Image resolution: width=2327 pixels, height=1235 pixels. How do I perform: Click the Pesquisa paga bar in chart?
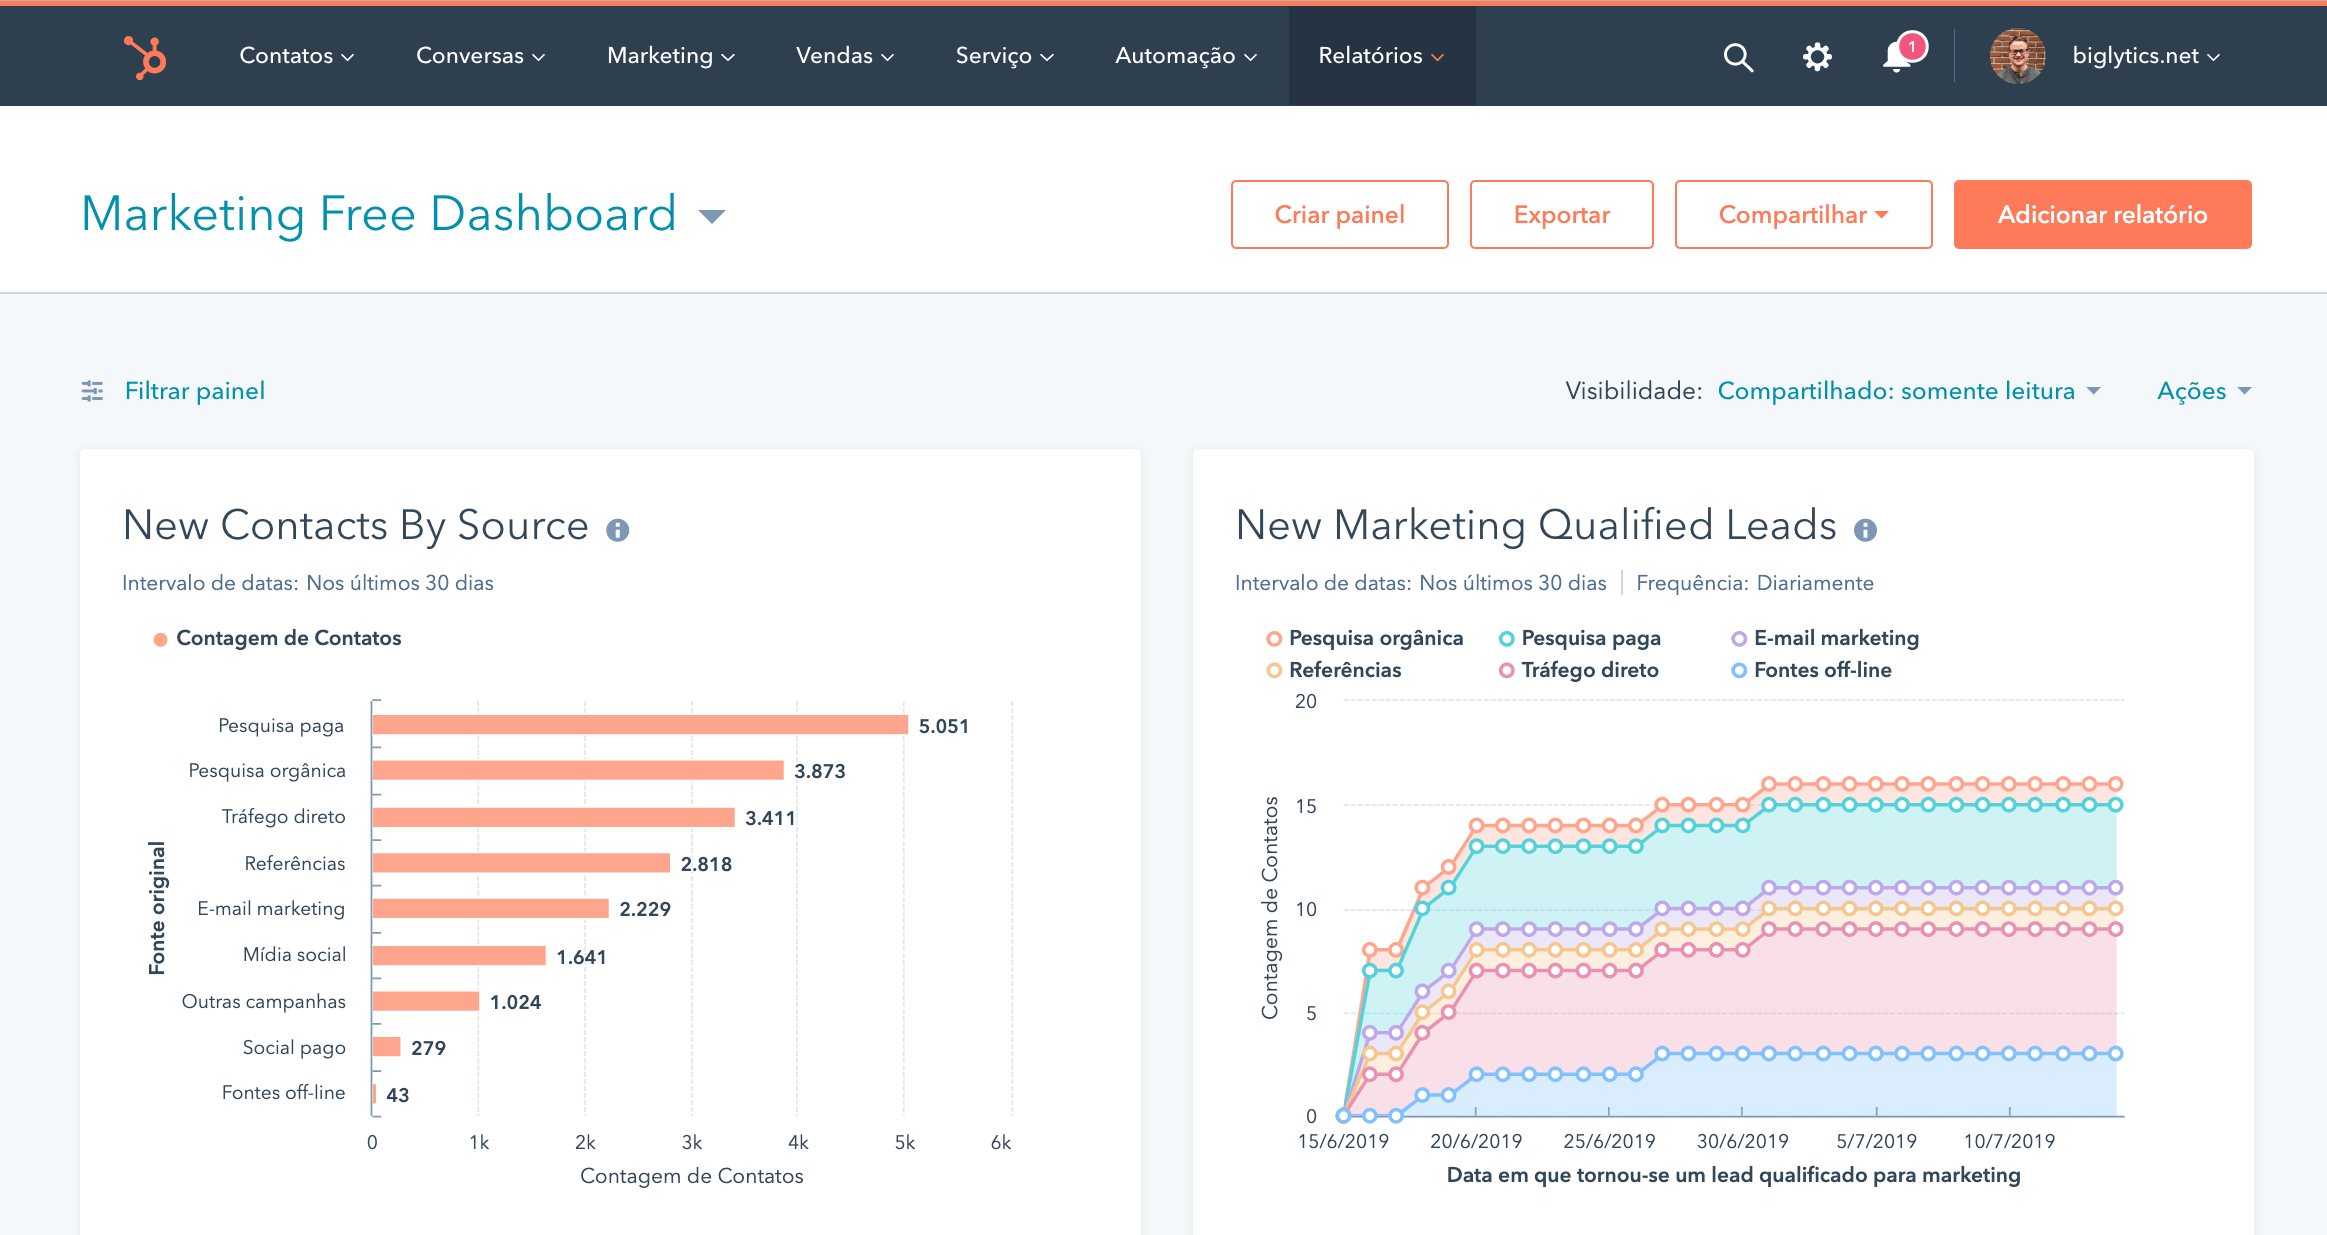(x=640, y=725)
